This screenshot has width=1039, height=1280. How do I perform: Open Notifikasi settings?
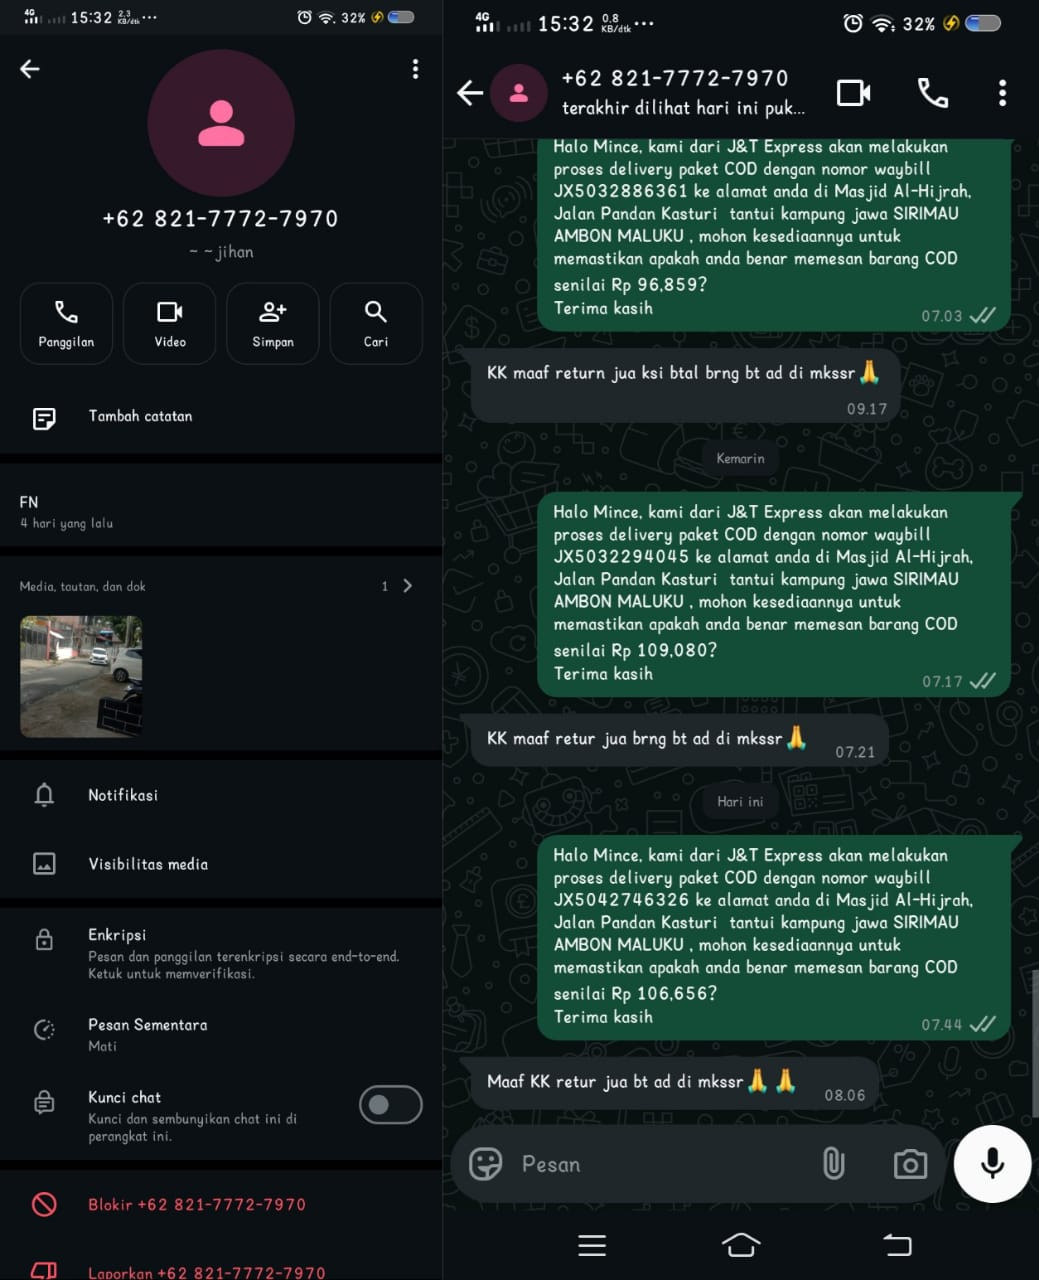pos(221,795)
